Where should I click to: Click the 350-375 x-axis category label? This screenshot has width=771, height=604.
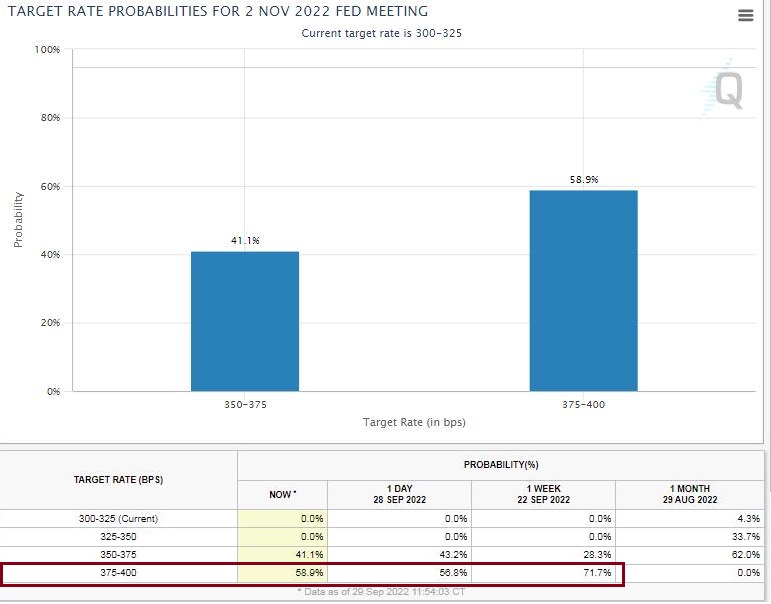click(x=245, y=405)
